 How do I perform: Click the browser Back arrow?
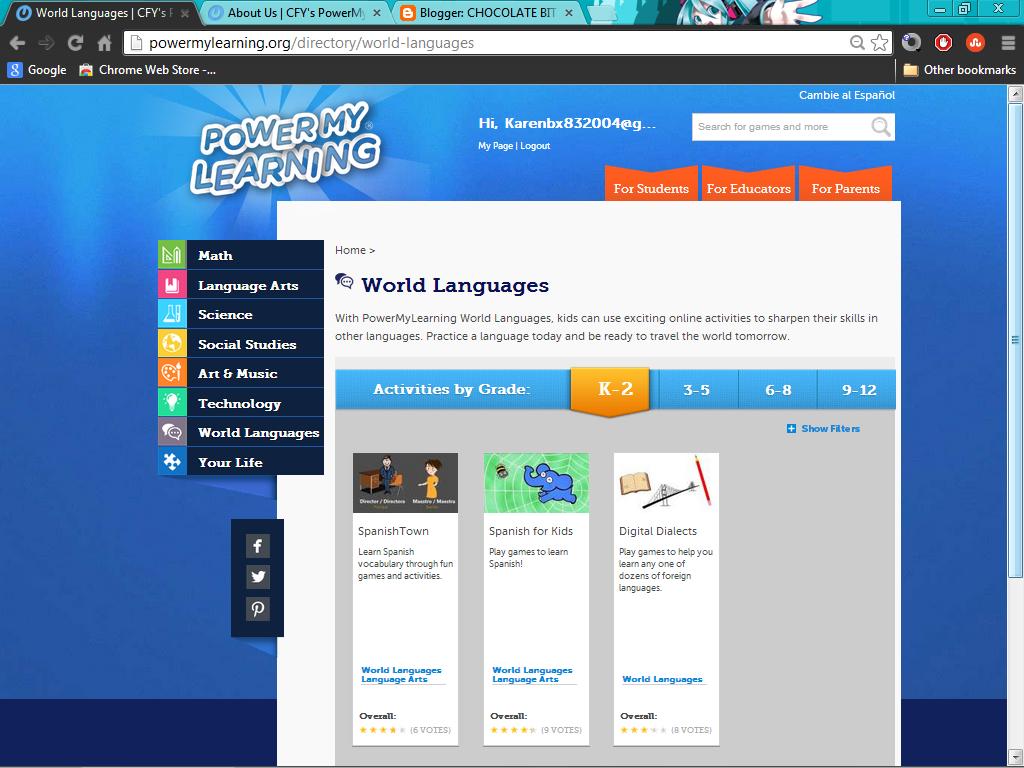tap(17, 43)
